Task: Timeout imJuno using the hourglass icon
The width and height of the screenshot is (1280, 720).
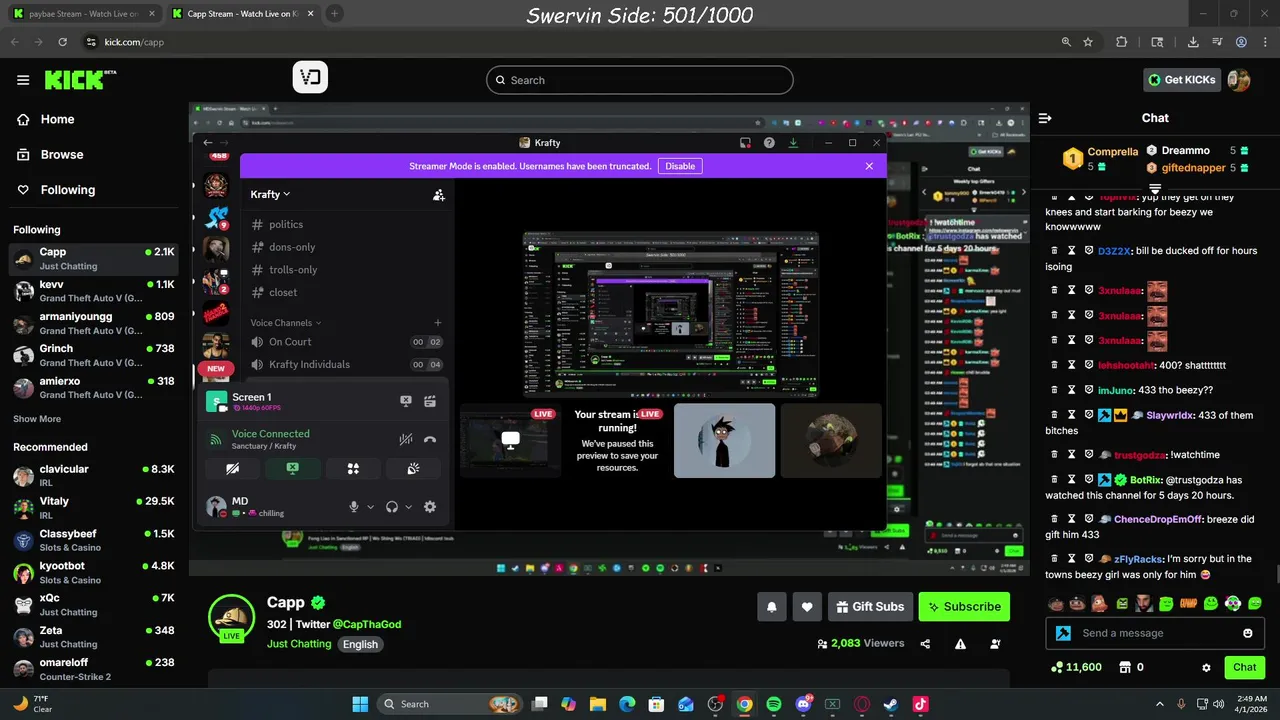Action: click(x=1071, y=390)
